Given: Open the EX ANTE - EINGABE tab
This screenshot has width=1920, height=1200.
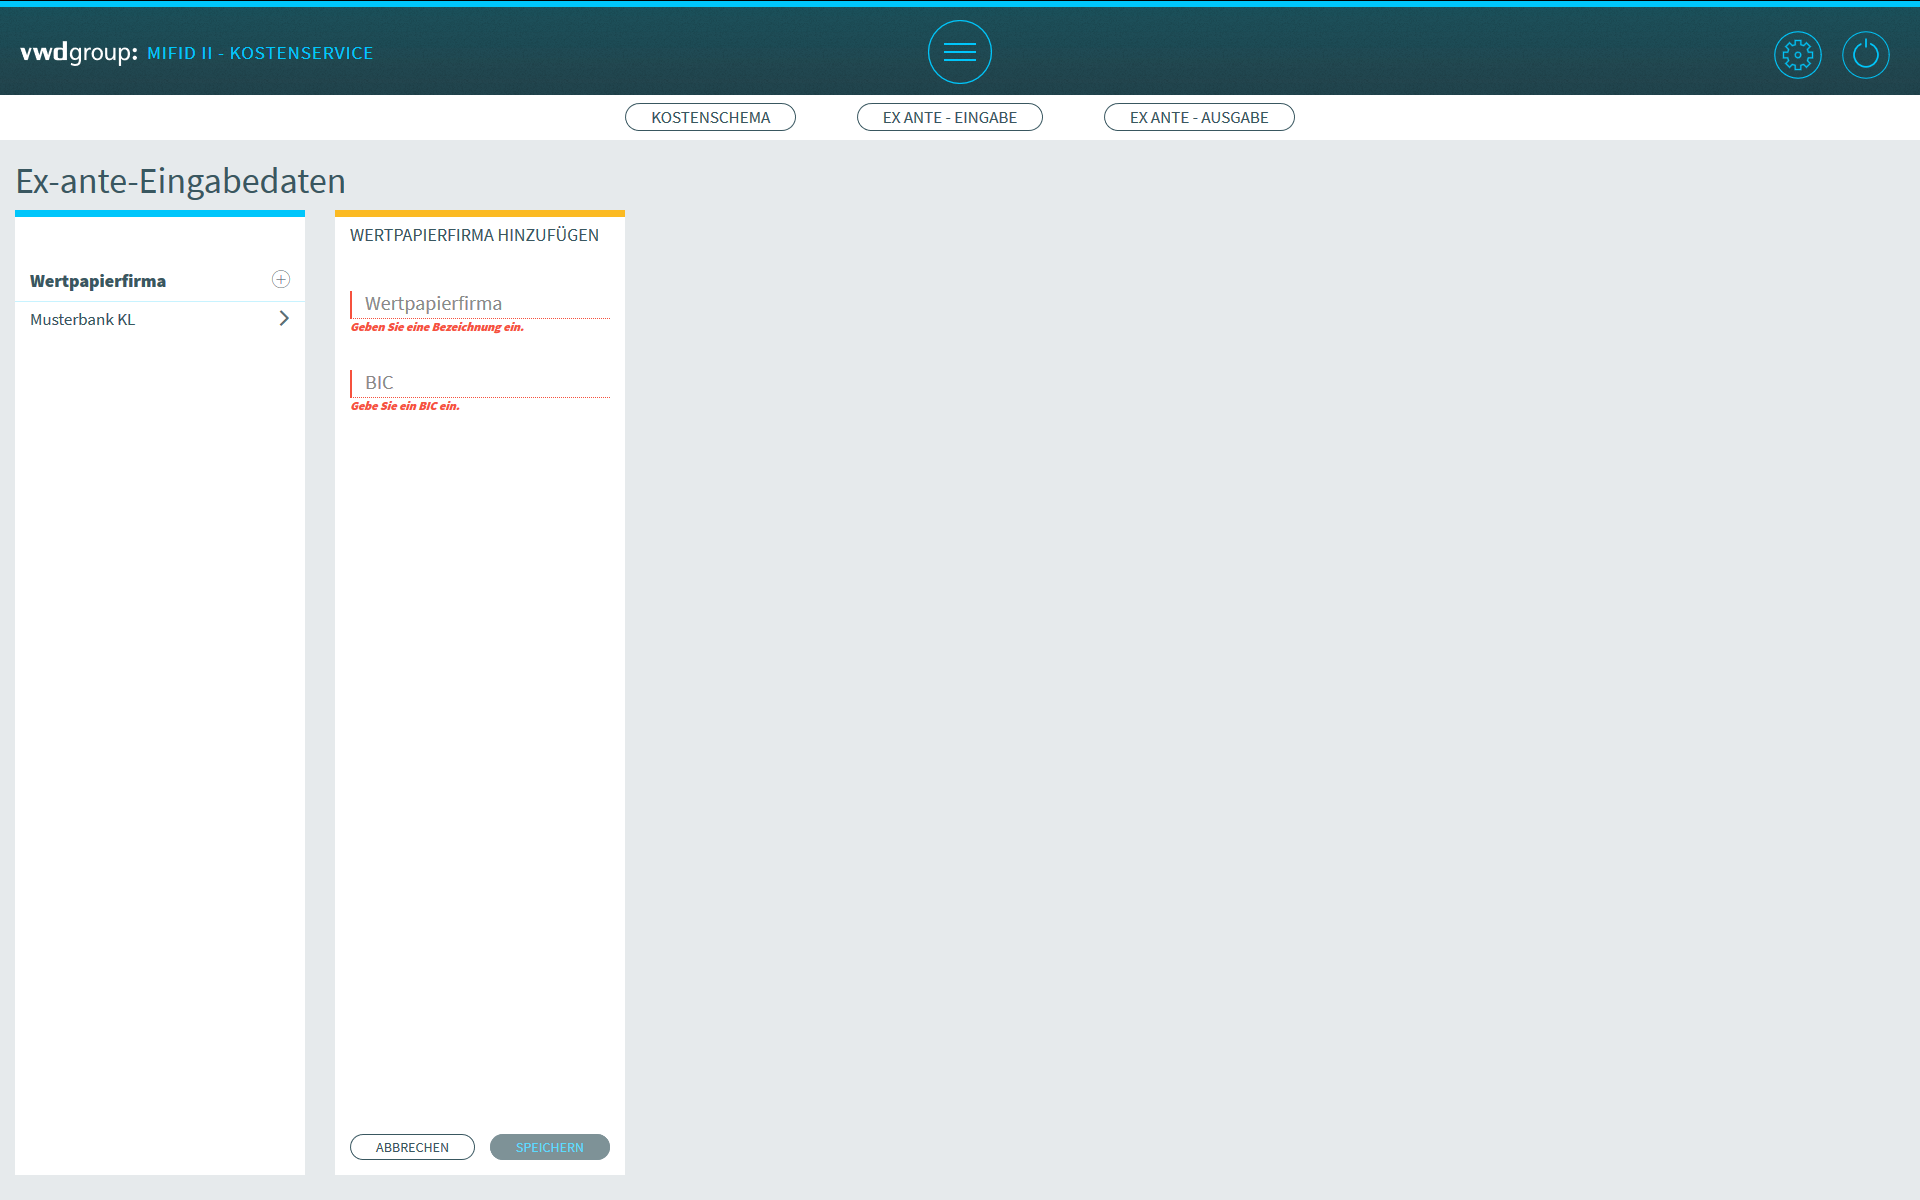Looking at the screenshot, I should 949,117.
